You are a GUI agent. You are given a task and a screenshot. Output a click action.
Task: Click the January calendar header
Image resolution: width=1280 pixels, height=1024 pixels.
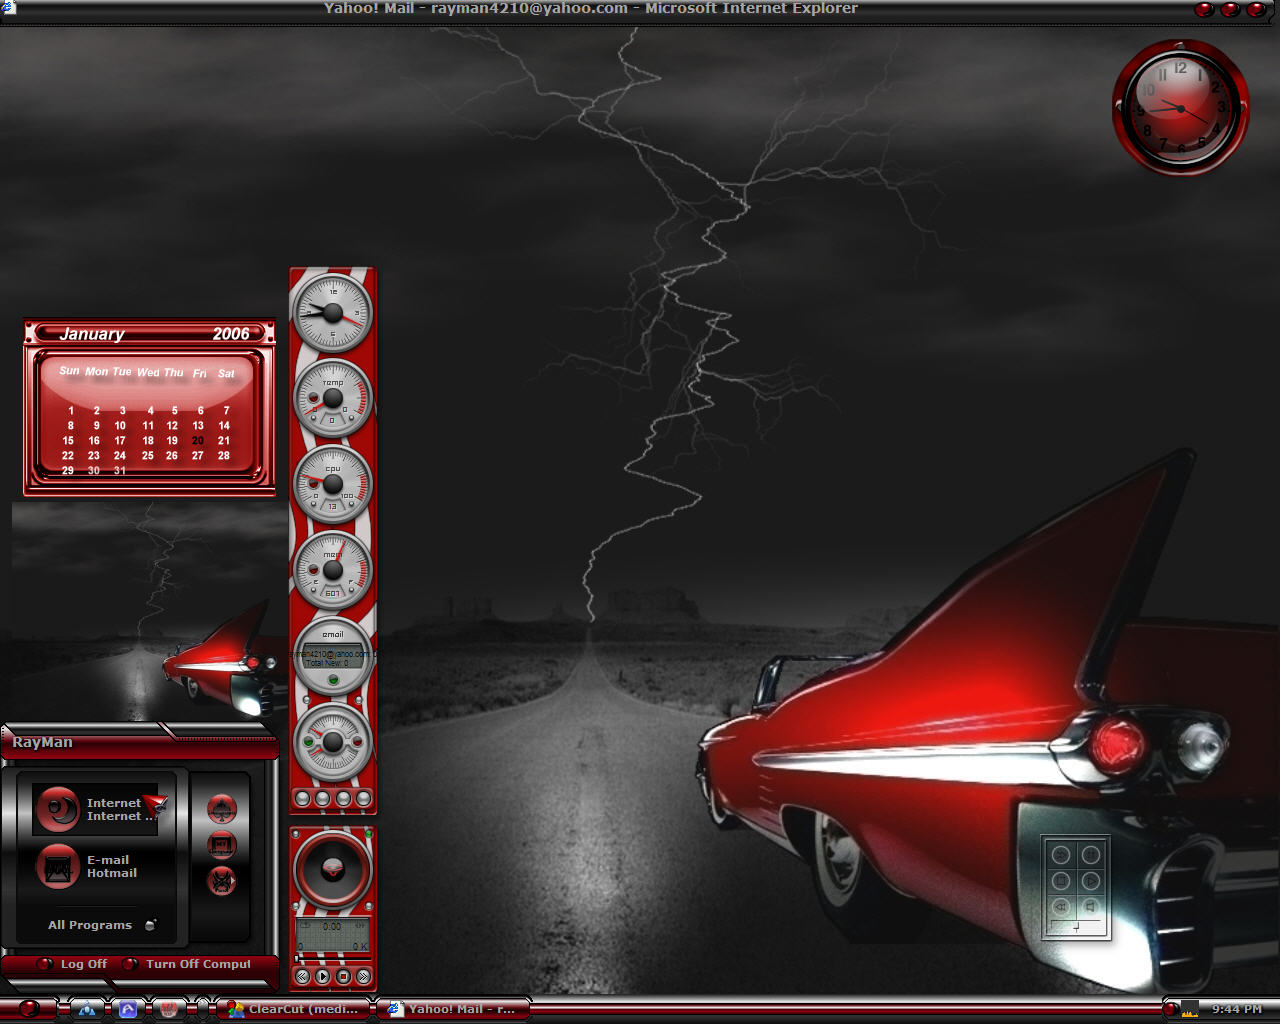tap(150, 334)
